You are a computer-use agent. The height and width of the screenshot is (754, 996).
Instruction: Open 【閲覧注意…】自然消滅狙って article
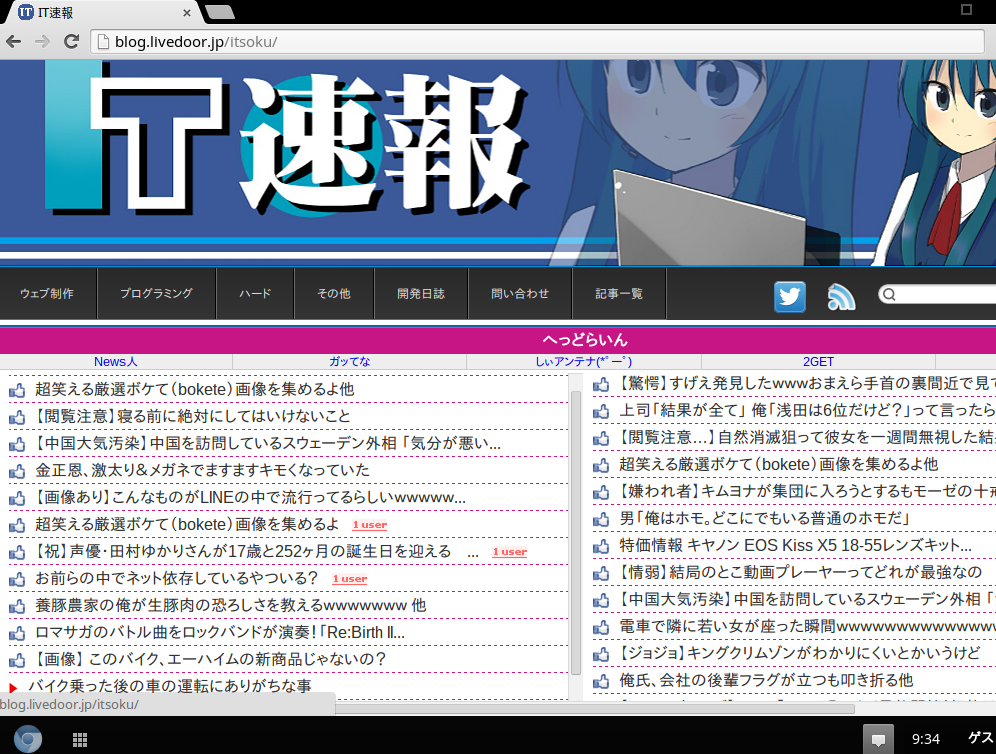[807, 437]
